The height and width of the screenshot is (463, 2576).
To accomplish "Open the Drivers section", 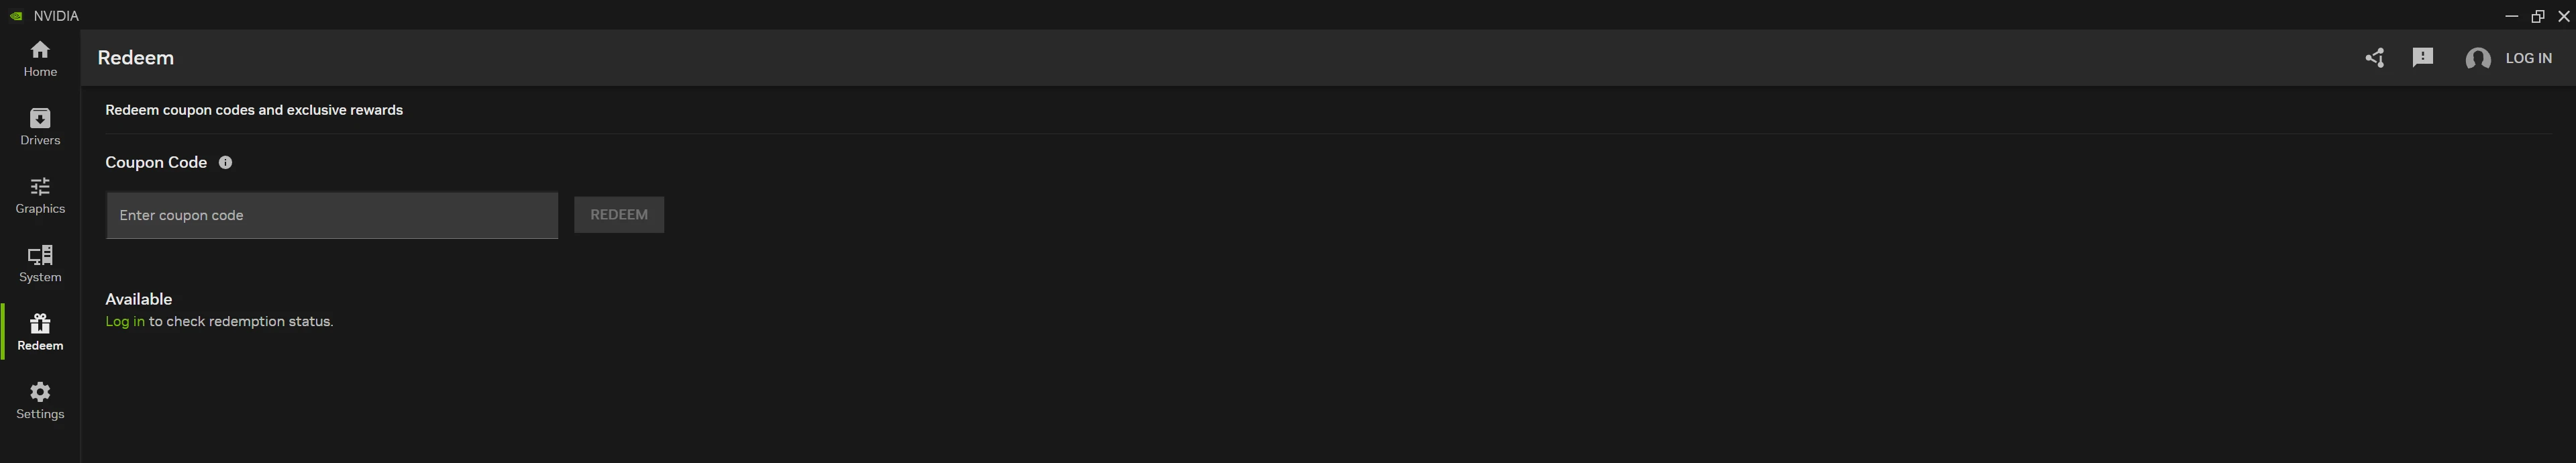I will (40, 127).
